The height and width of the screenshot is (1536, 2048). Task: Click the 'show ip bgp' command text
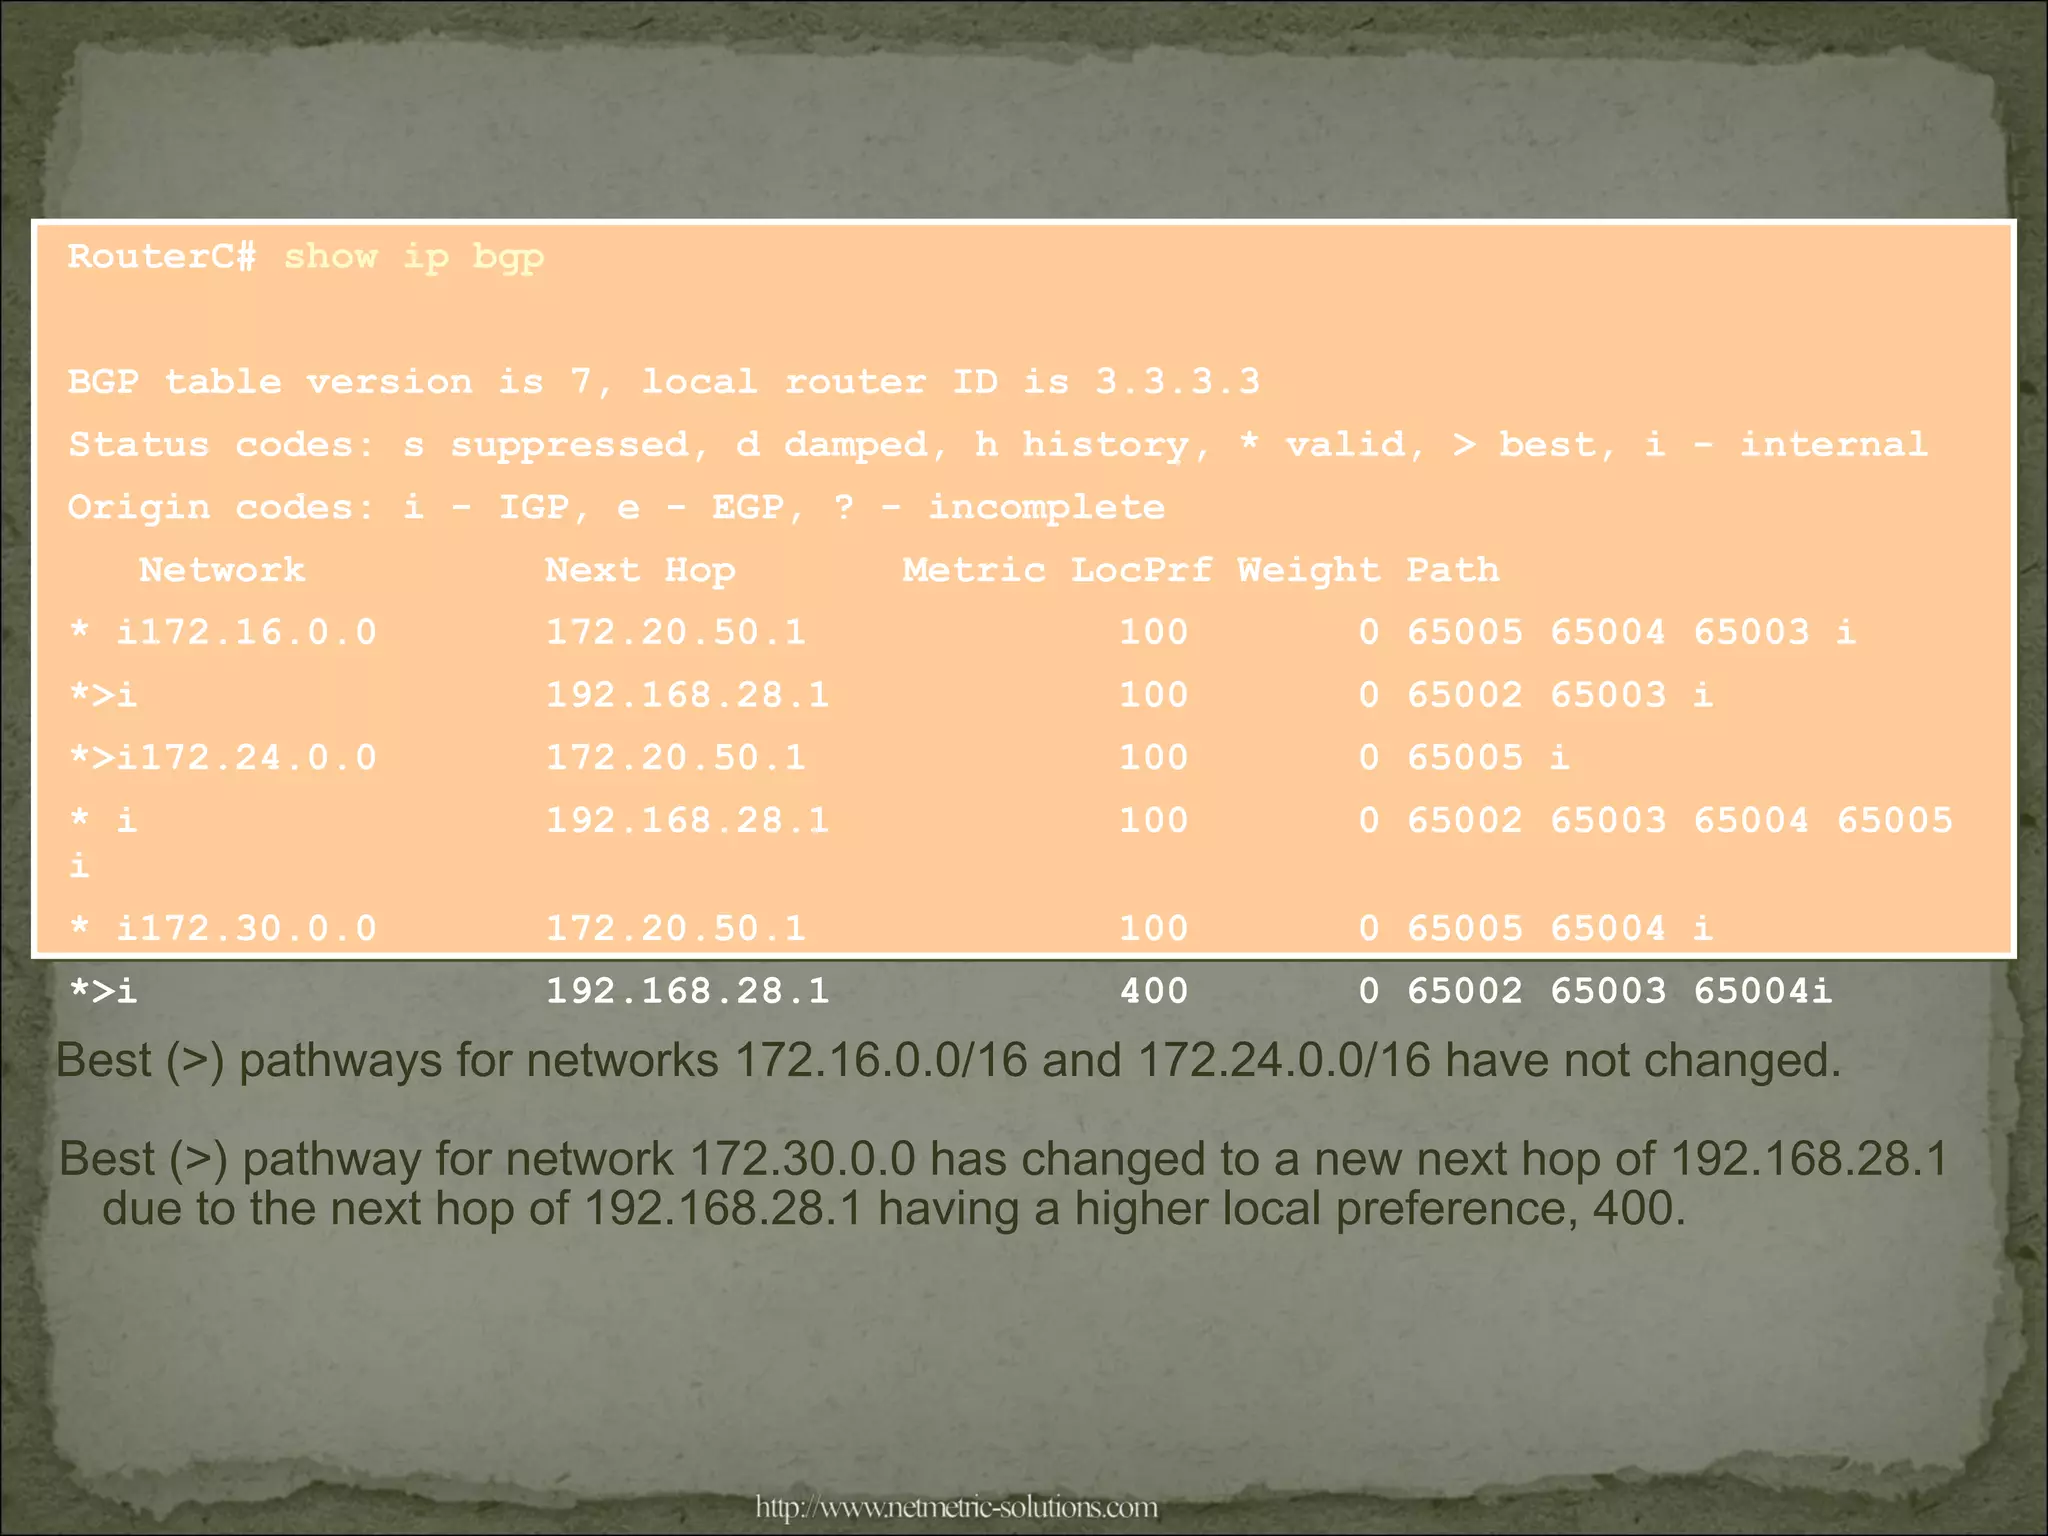(x=414, y=258)
